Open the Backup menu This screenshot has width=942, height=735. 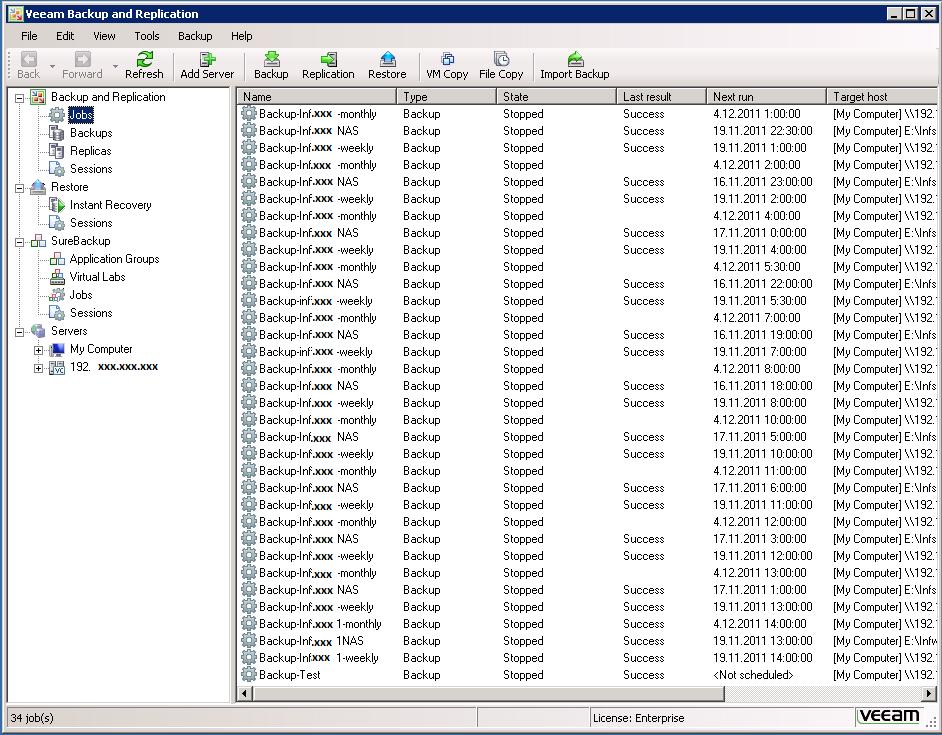point(195,36)
